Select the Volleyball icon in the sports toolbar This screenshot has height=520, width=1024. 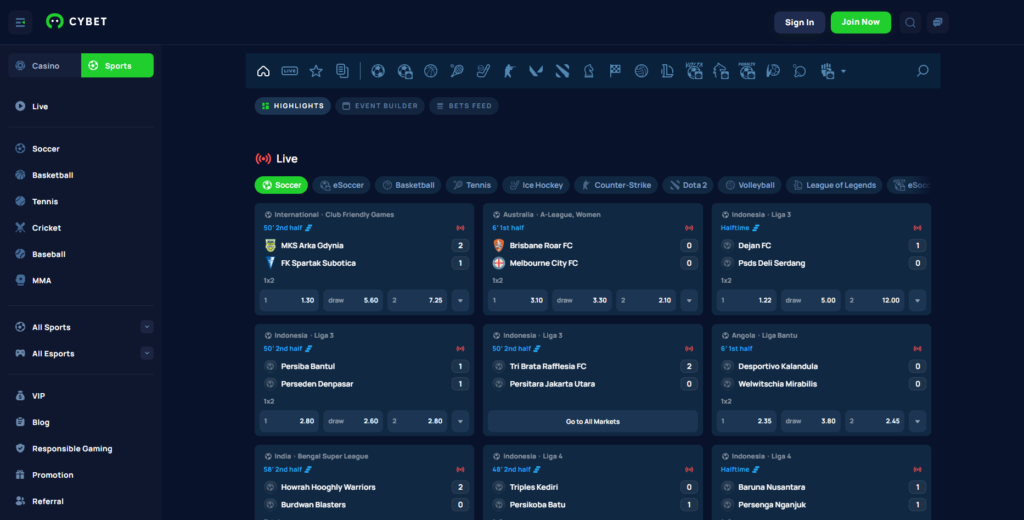tap(641, 71)
